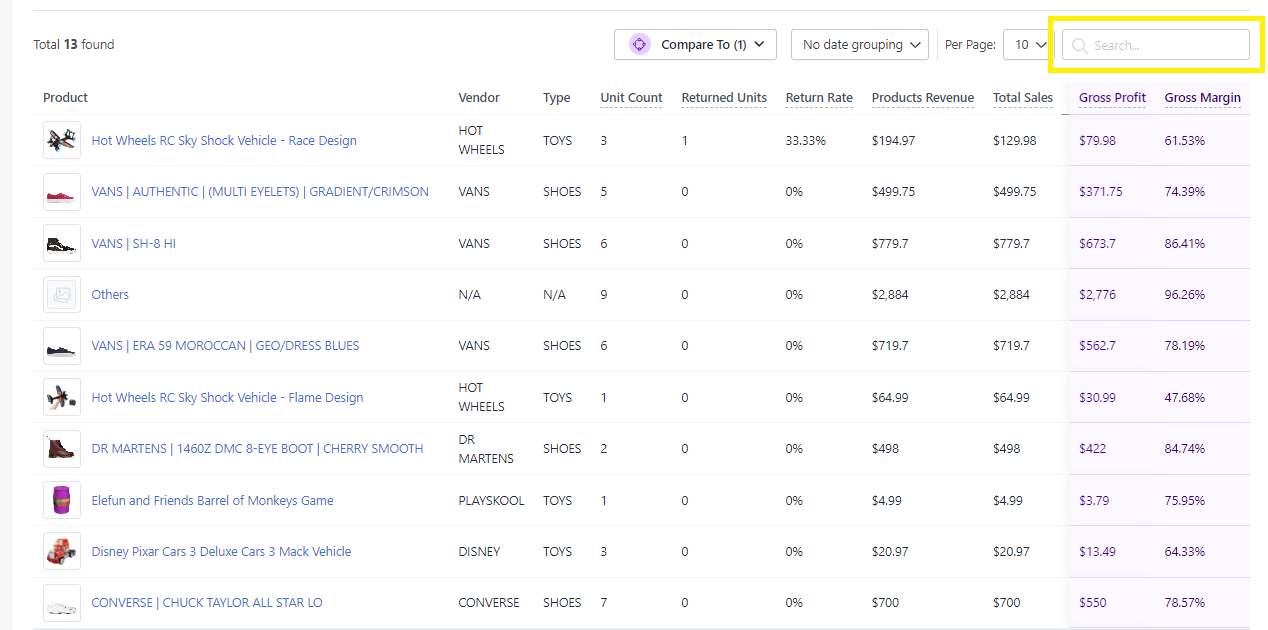Image resolution: width=1268 pixels, height=630 pixels.
Task: Select the 64.33% gross margin cell
Action: pos(1185,552)
